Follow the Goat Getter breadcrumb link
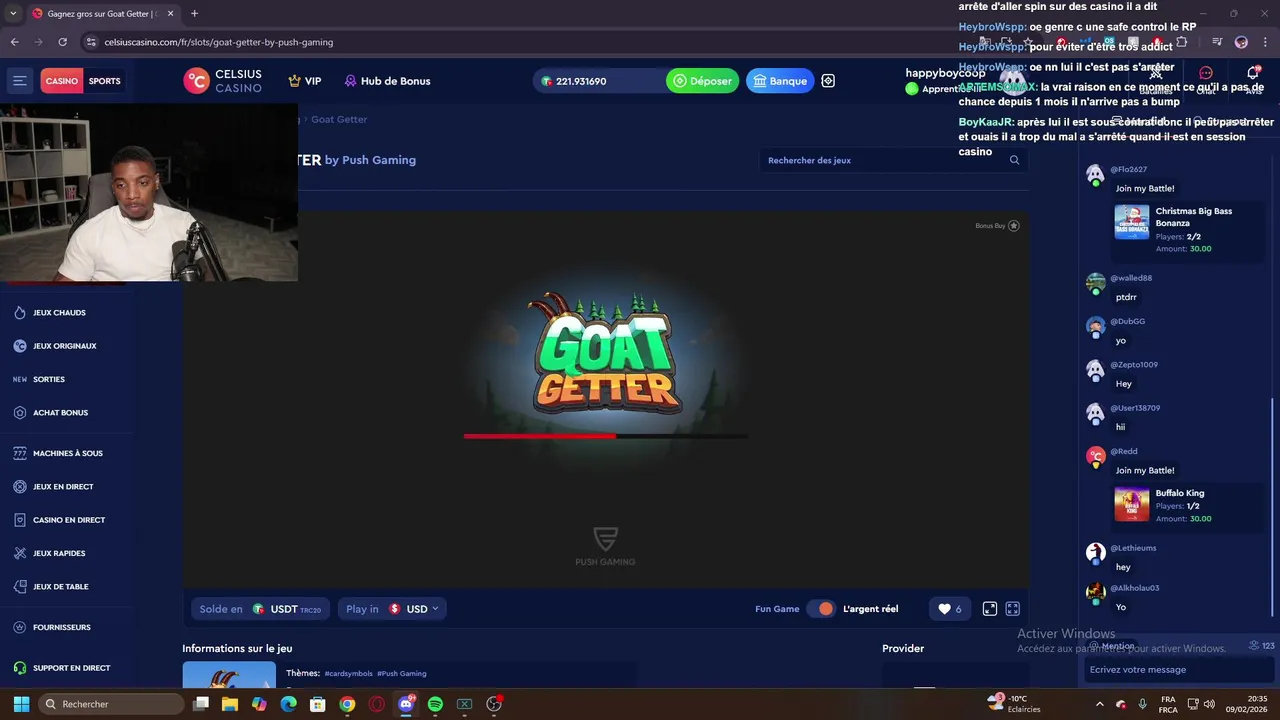The image size is (1280, 720). click(339, 119)
